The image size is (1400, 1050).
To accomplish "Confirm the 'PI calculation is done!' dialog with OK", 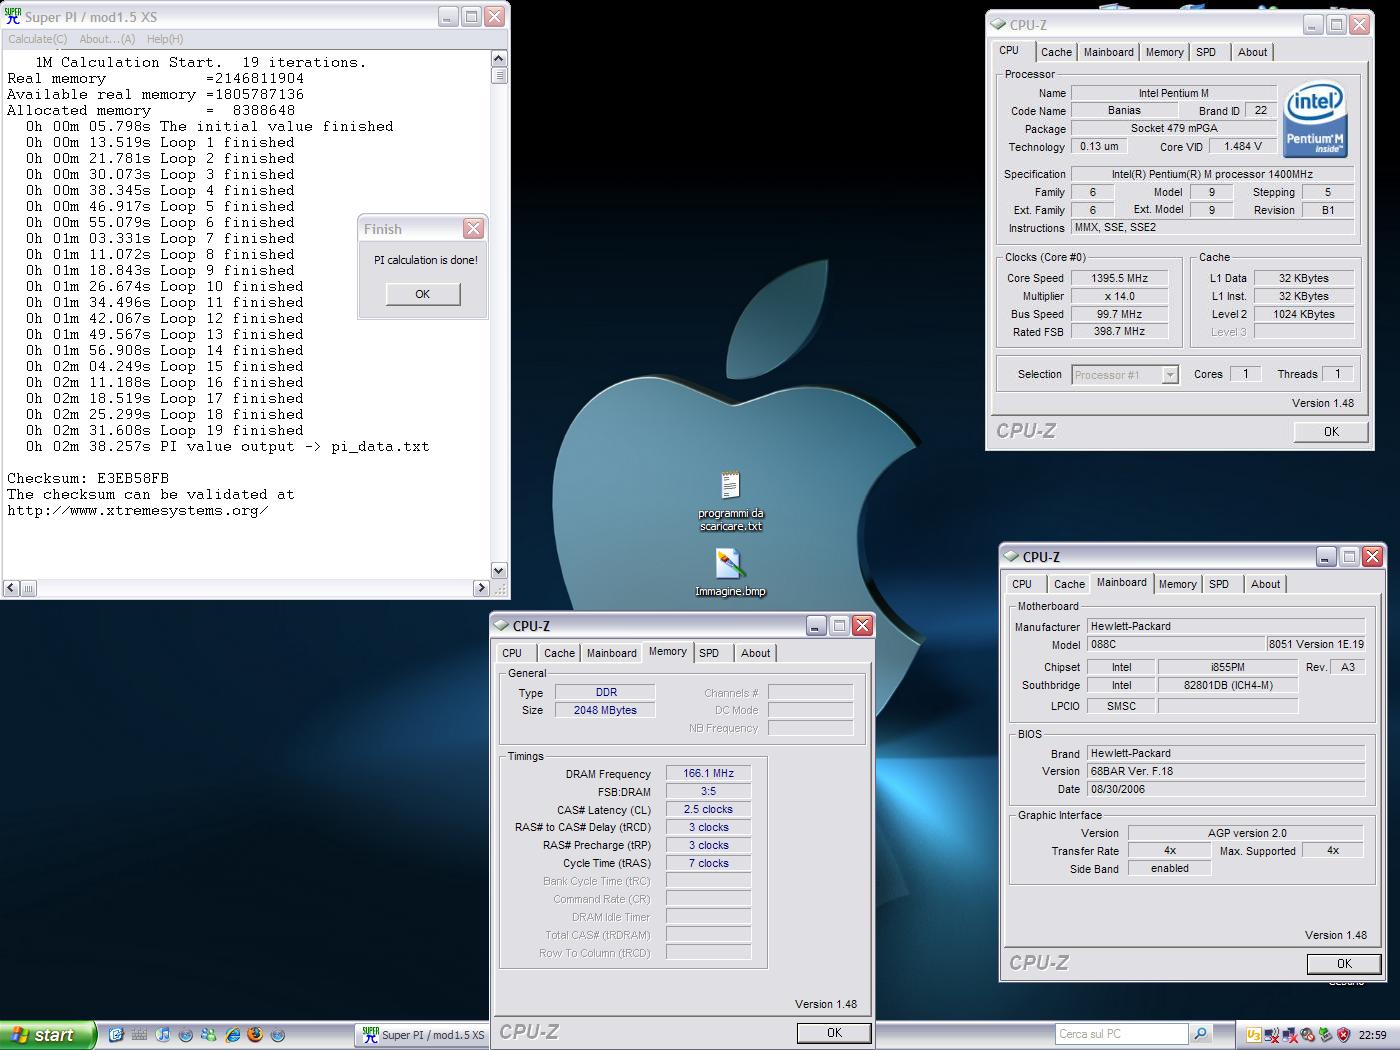I will pyautogui.click(x=423, y=294).
